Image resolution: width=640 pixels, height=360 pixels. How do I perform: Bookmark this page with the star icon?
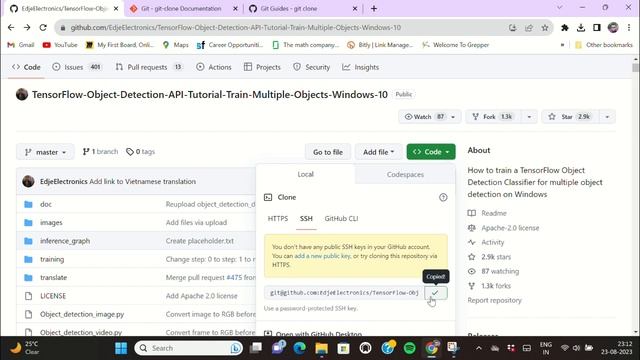tap(544, 28)
